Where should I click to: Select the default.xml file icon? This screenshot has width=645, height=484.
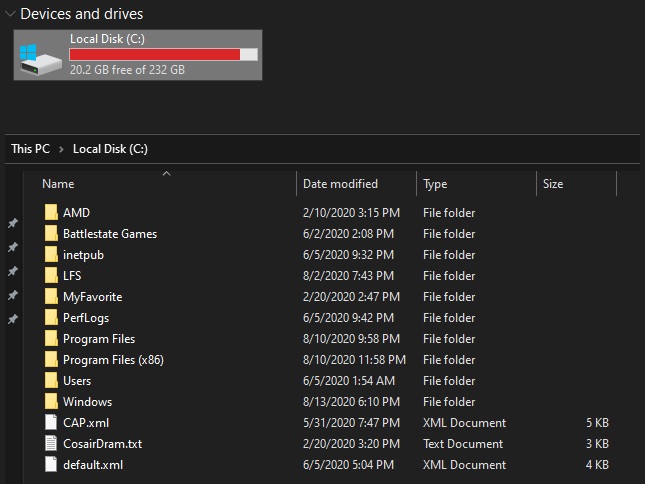pyautogui.click(x=51, y=465)
